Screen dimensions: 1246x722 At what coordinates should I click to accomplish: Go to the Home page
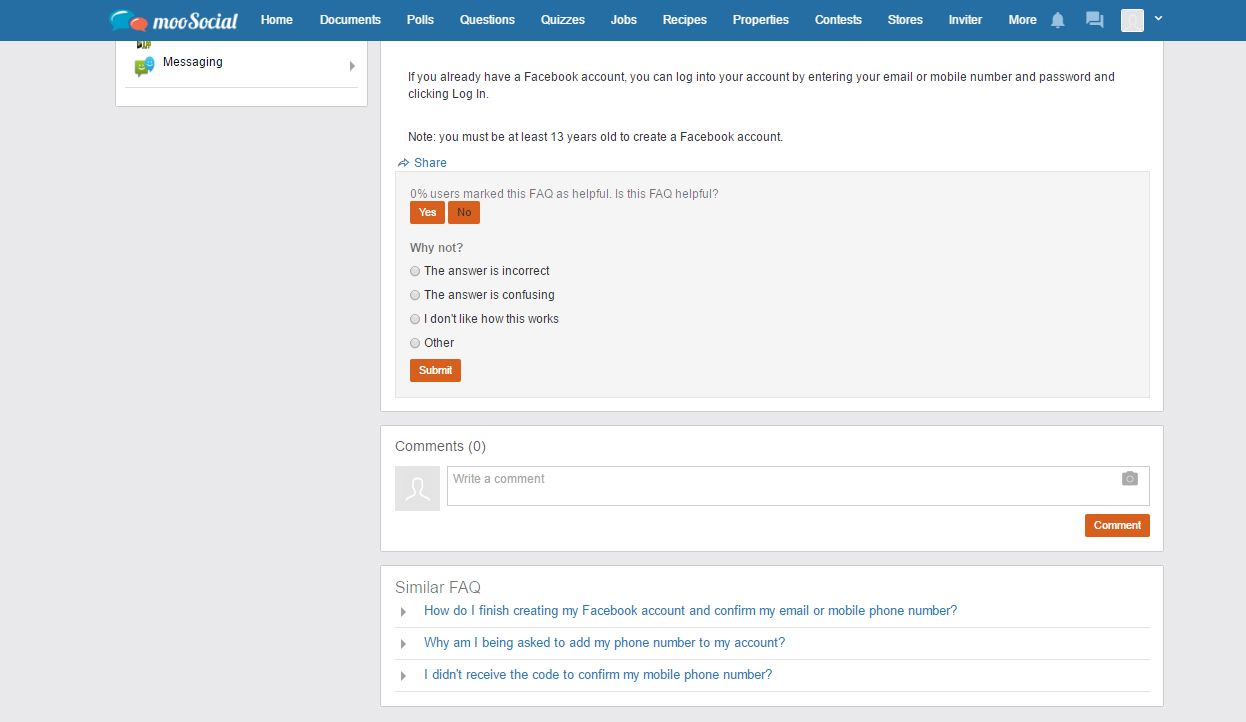click(277, 20)
